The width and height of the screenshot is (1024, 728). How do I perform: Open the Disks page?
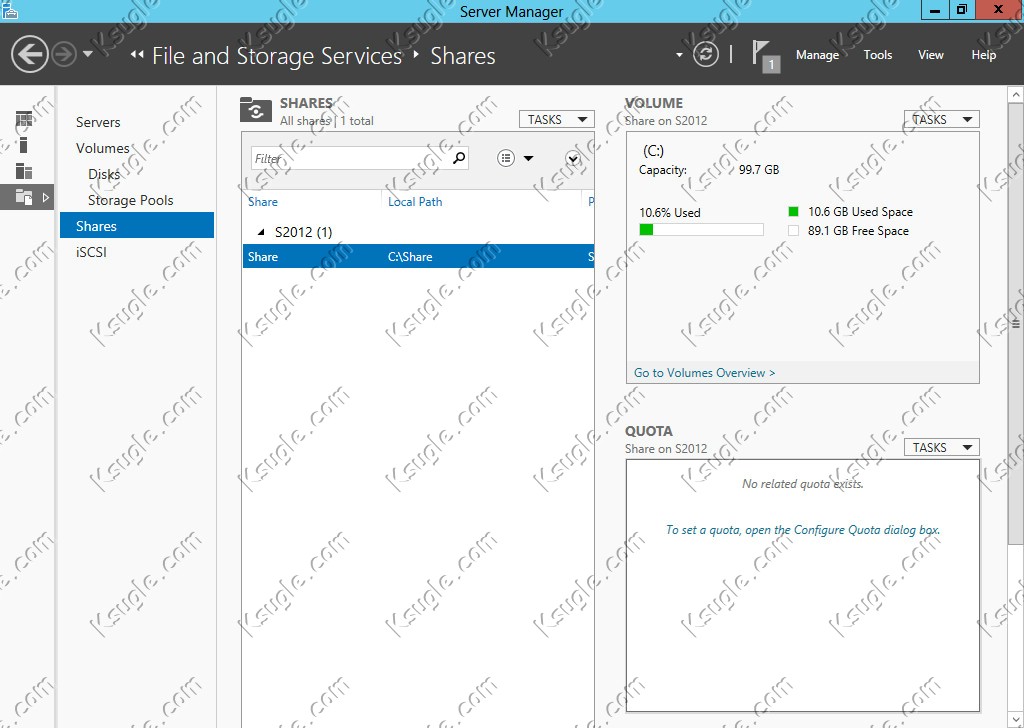104,174
